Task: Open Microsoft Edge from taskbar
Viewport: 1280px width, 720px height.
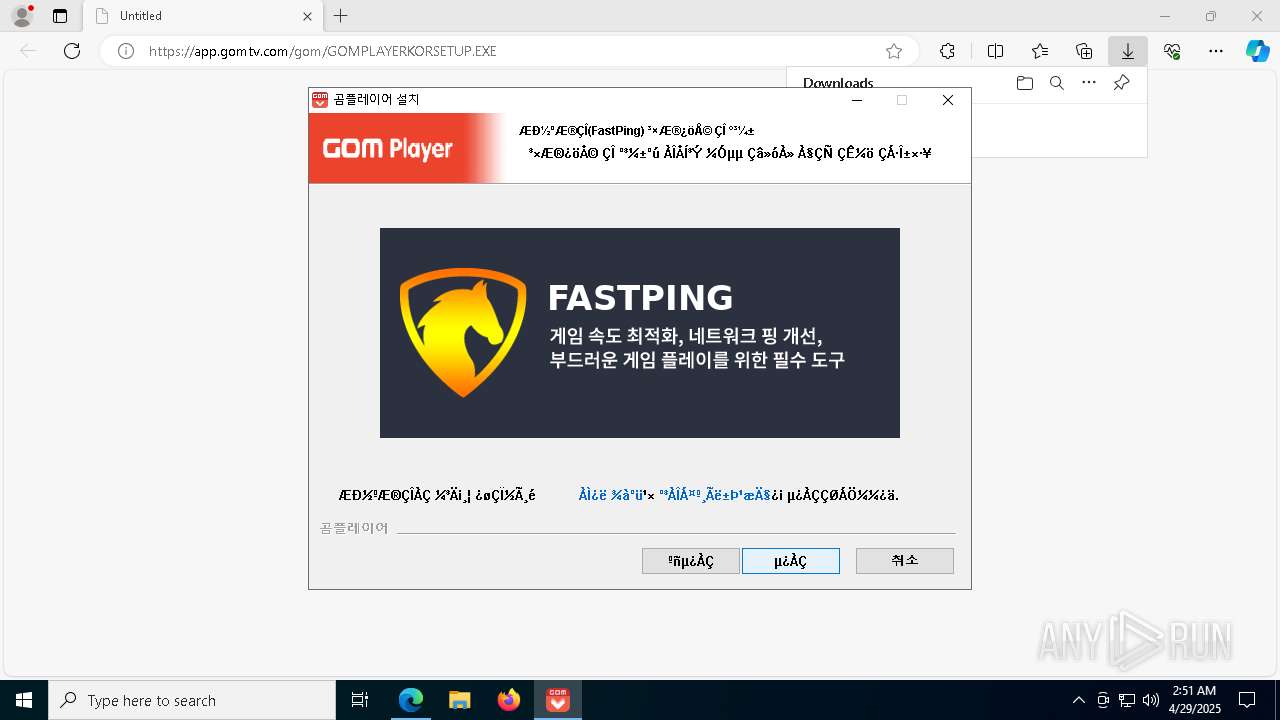Action: [411, 700]
